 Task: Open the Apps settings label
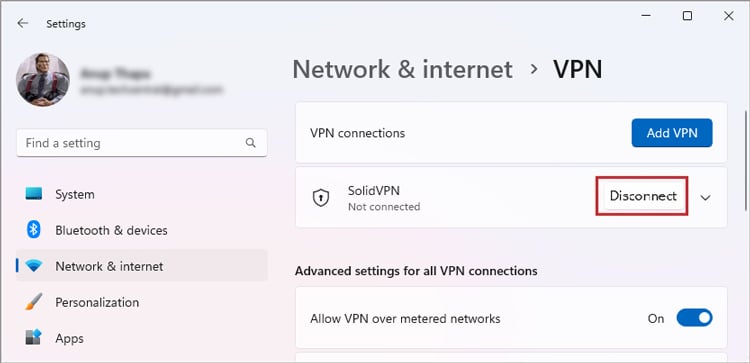click(69, 338)
